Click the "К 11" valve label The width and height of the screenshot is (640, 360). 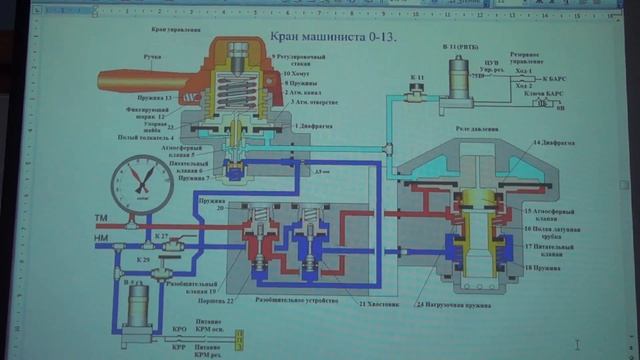click(417, 77)
